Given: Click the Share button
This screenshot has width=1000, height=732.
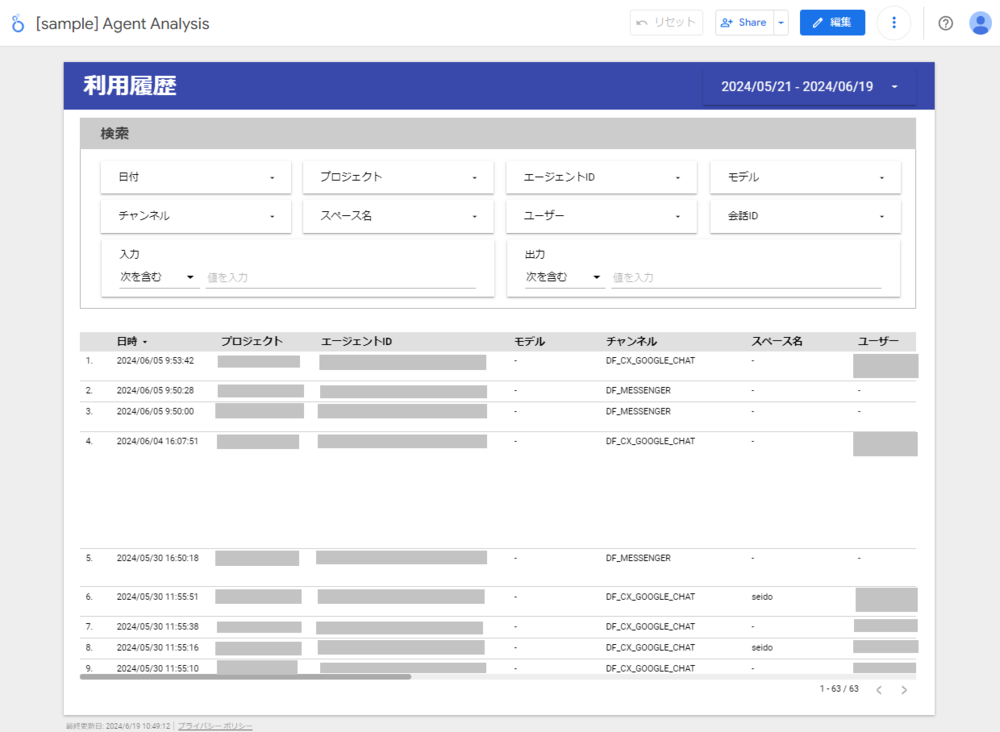Looking at the screenshot, I should coord(743,23).
